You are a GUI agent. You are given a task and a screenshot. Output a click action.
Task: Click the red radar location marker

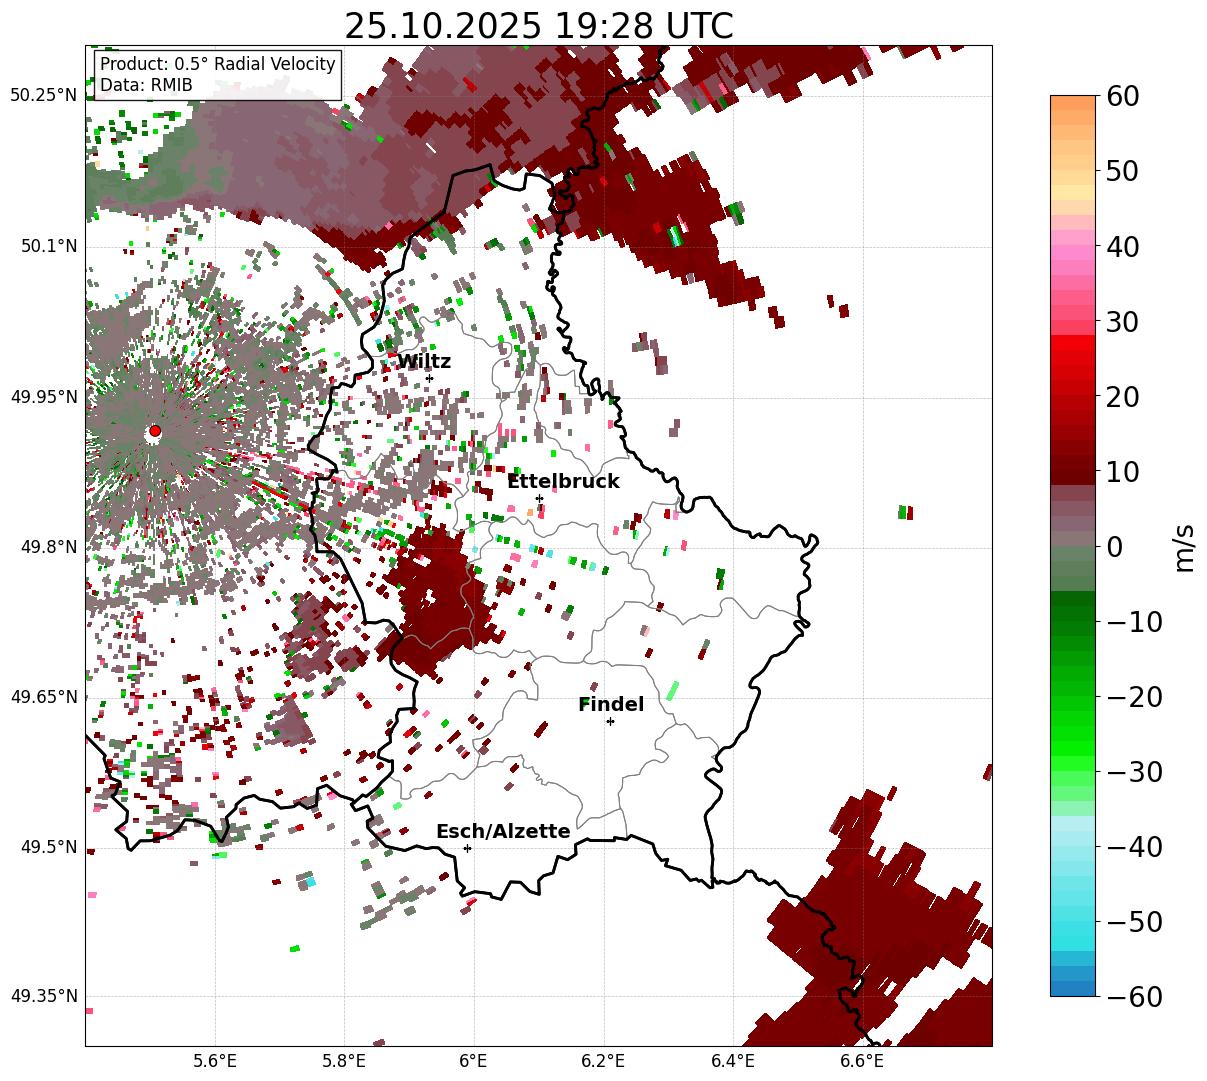[x=155, y=431]
